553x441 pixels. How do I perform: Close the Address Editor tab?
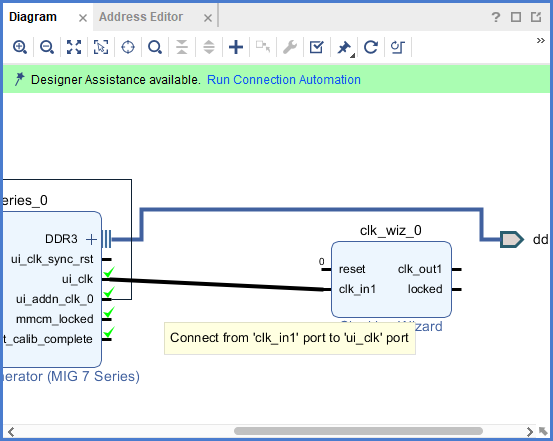point(208,18)
